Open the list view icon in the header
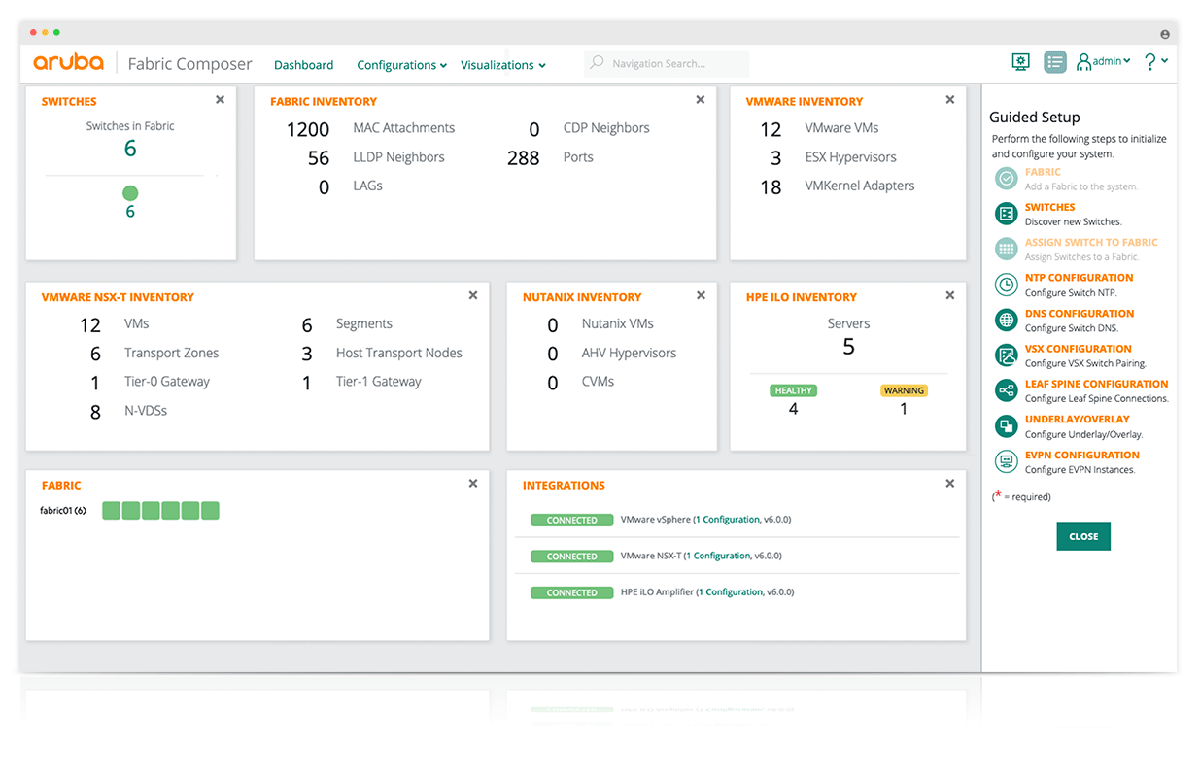 (x=1055, y=61)
